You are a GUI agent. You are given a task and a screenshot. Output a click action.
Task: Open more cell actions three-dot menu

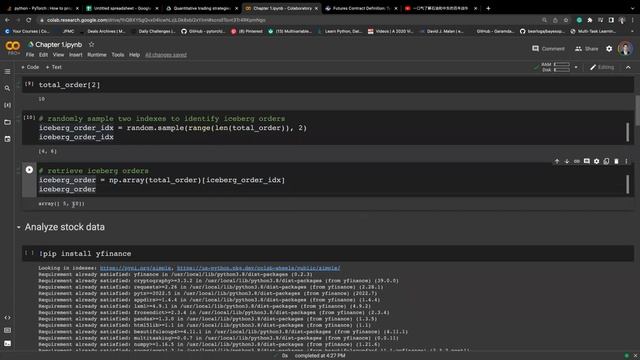coord(626,162)
